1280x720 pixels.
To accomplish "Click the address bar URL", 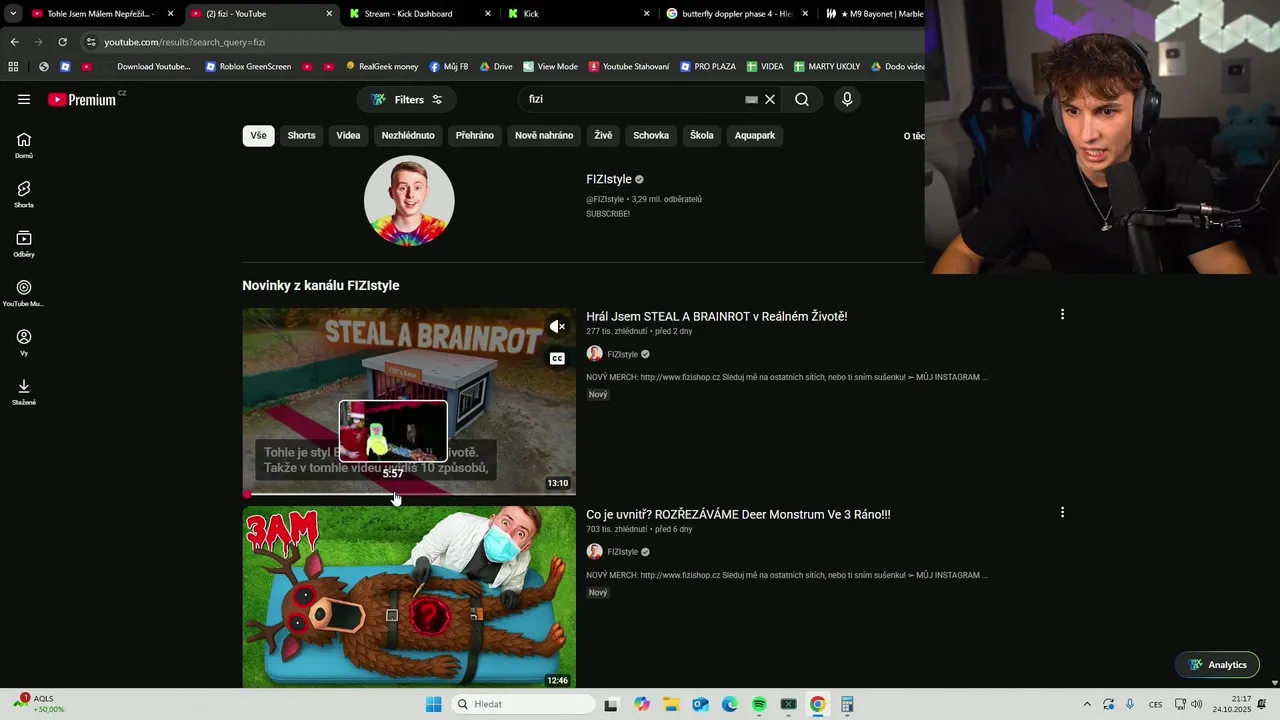I will [184, 42].
